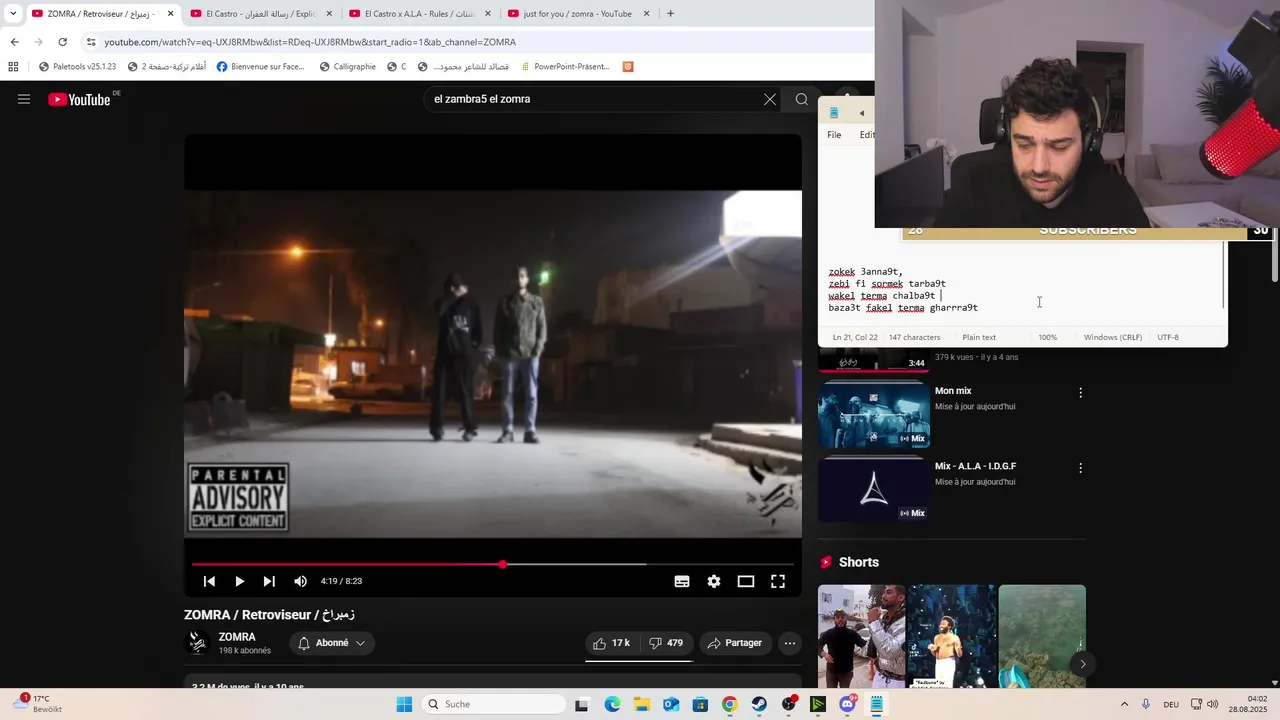Click the YouTube URL in the address bar
Screen dimensions: 1280x720
310,42
